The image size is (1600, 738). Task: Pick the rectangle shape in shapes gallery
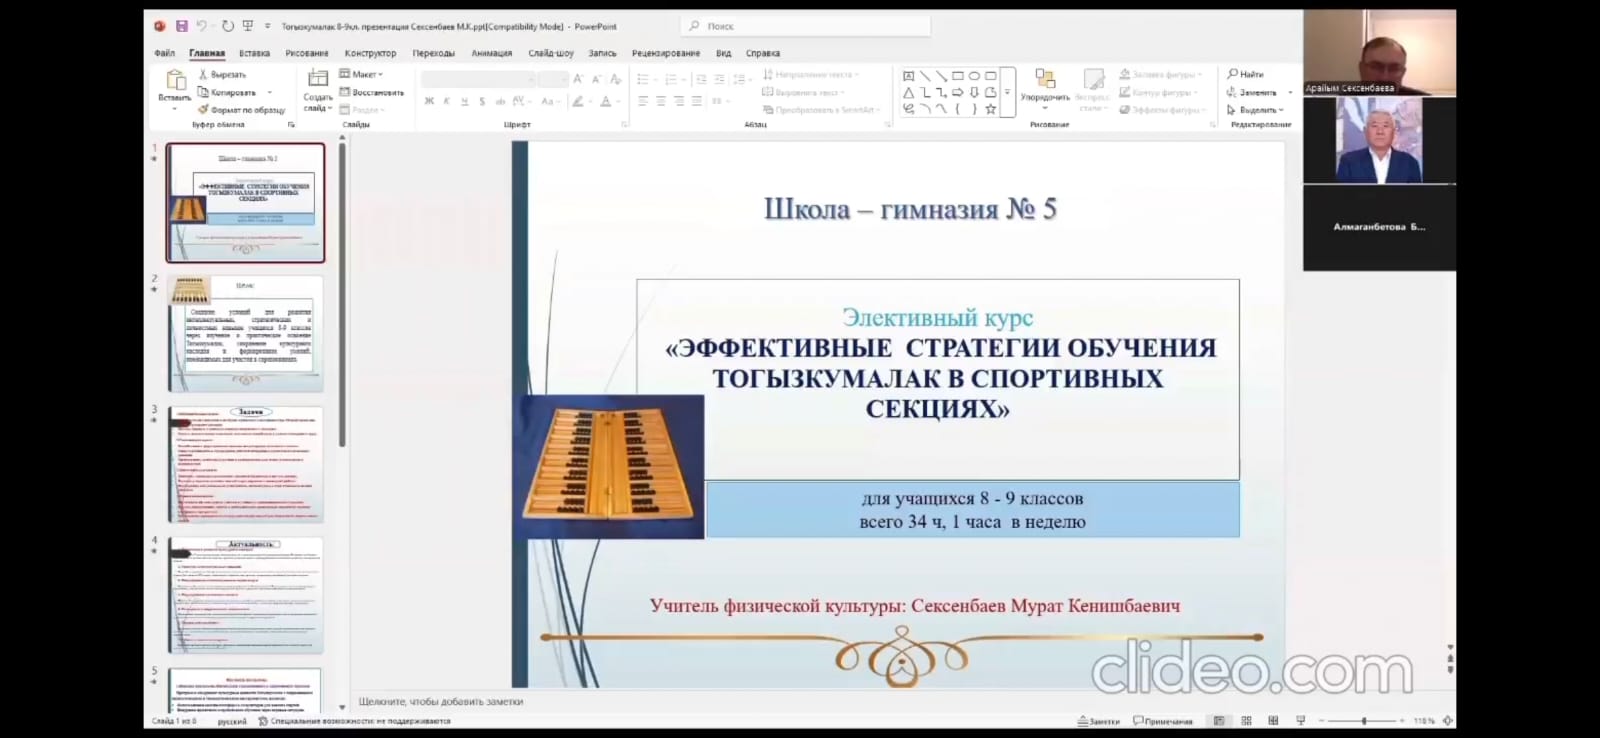(957, 76)
